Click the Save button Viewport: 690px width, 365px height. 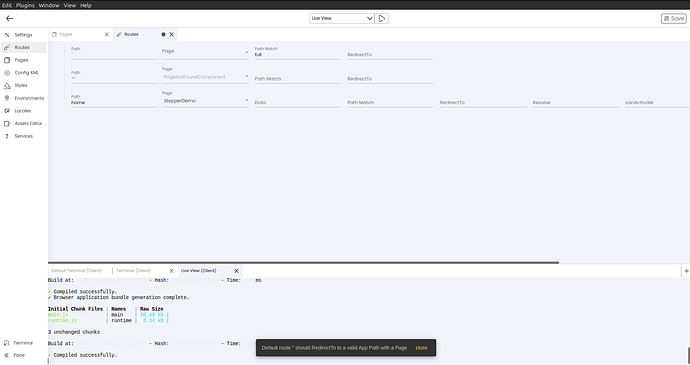click(x=674, y=18)
